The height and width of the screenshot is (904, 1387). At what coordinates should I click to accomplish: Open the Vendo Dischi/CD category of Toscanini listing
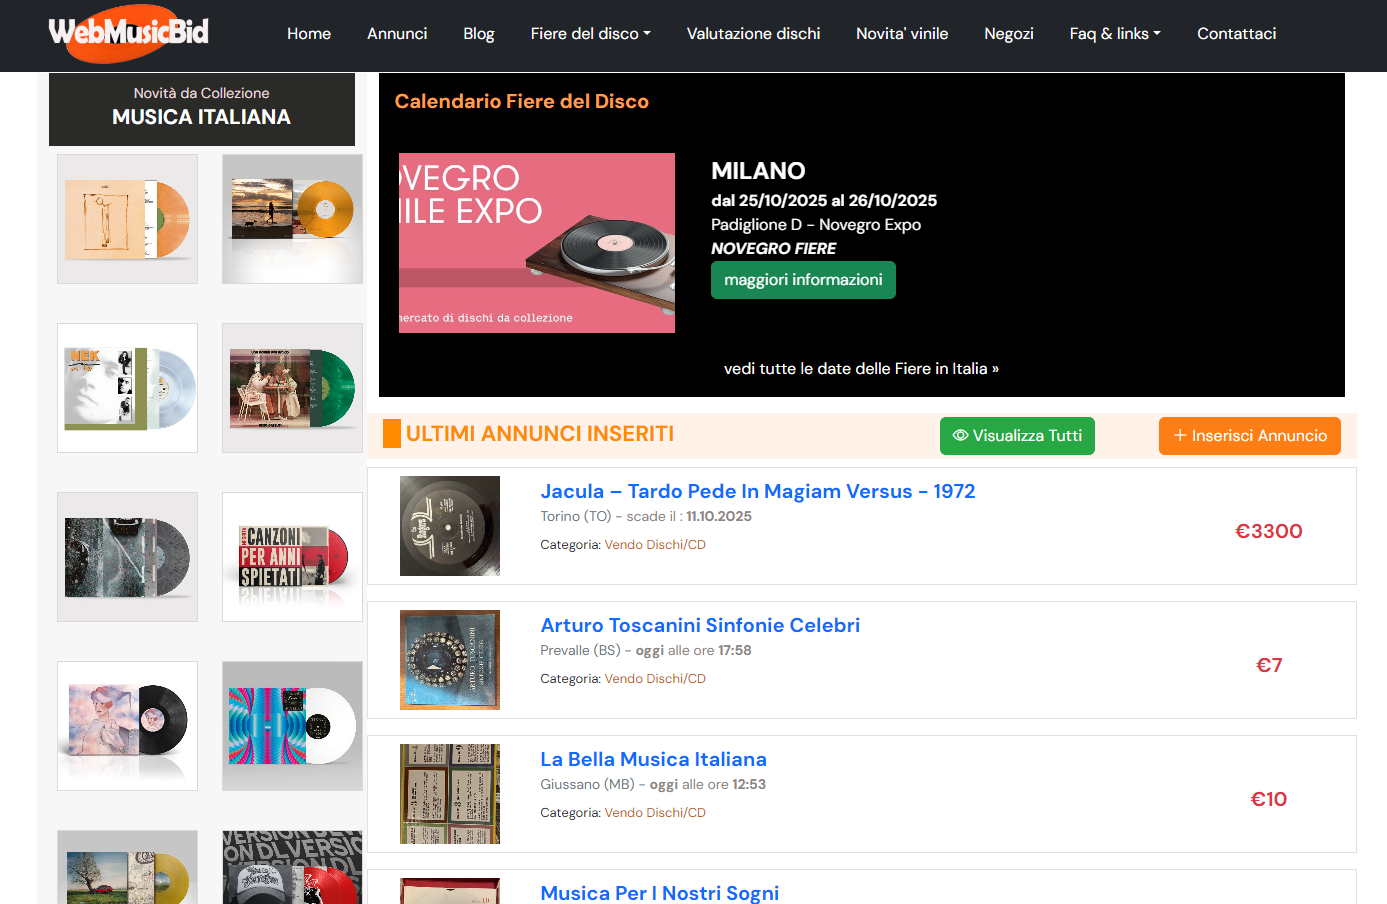click(655, 679)
